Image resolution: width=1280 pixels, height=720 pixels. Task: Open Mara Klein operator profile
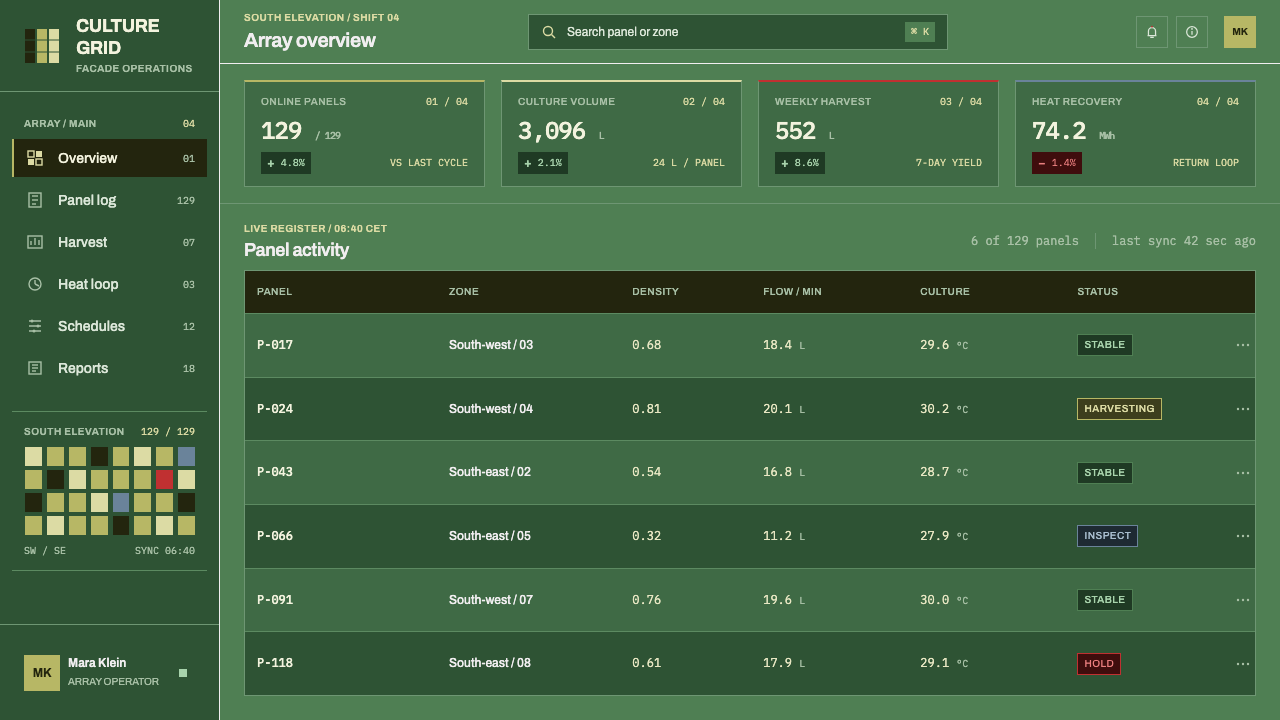coord(109,673)
